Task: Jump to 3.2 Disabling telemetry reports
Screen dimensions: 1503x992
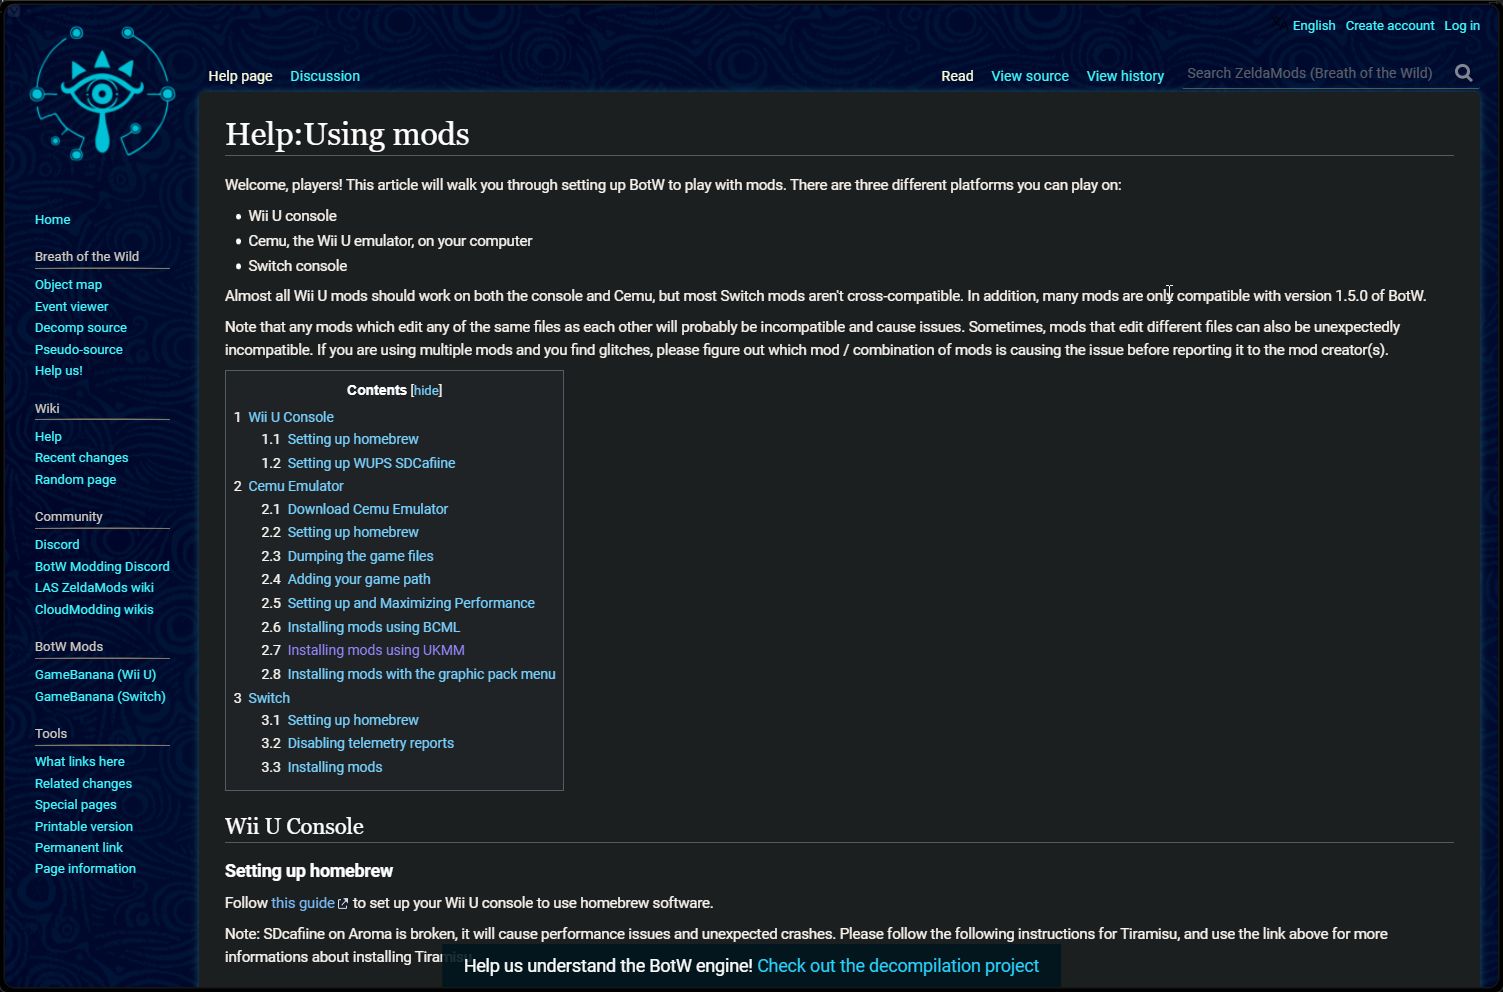Action: click(x=358, y=743)
